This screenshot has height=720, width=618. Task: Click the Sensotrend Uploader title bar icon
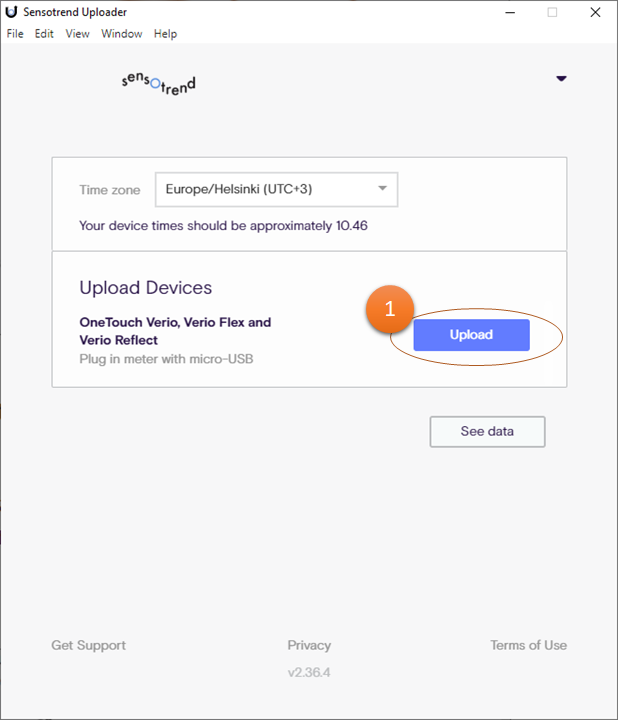11,12
